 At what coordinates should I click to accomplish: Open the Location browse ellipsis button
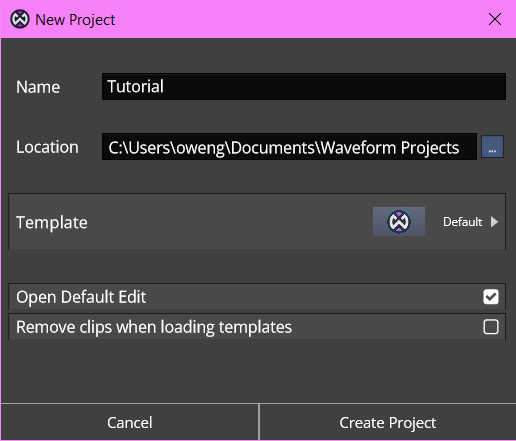pos(492,147)
